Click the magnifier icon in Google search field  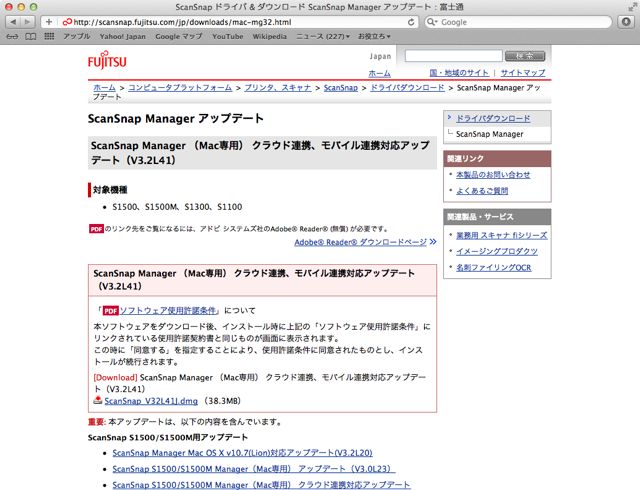coord(432,22)
